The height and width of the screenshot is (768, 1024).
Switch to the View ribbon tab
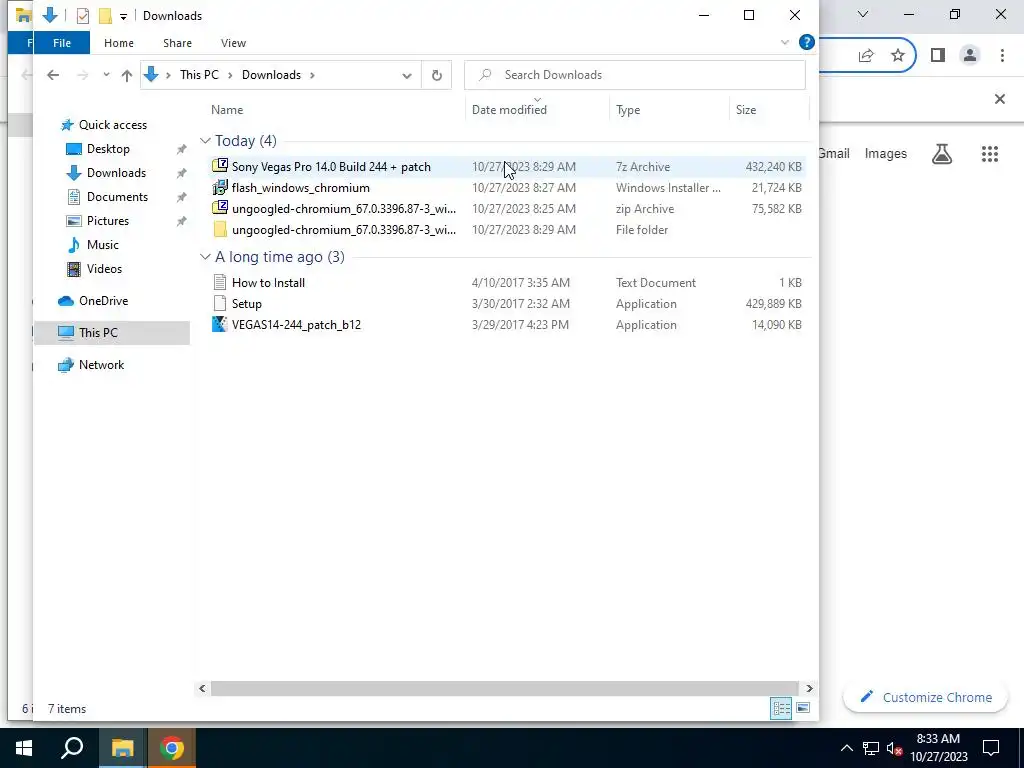233,43
